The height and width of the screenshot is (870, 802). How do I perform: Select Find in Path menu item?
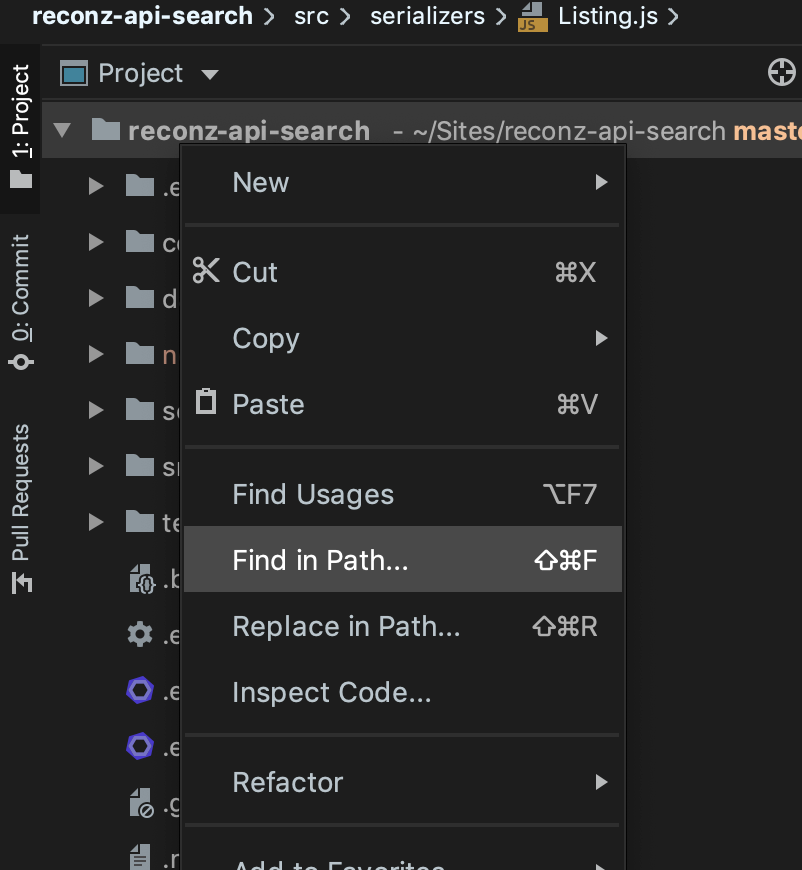tap(400, 560)
